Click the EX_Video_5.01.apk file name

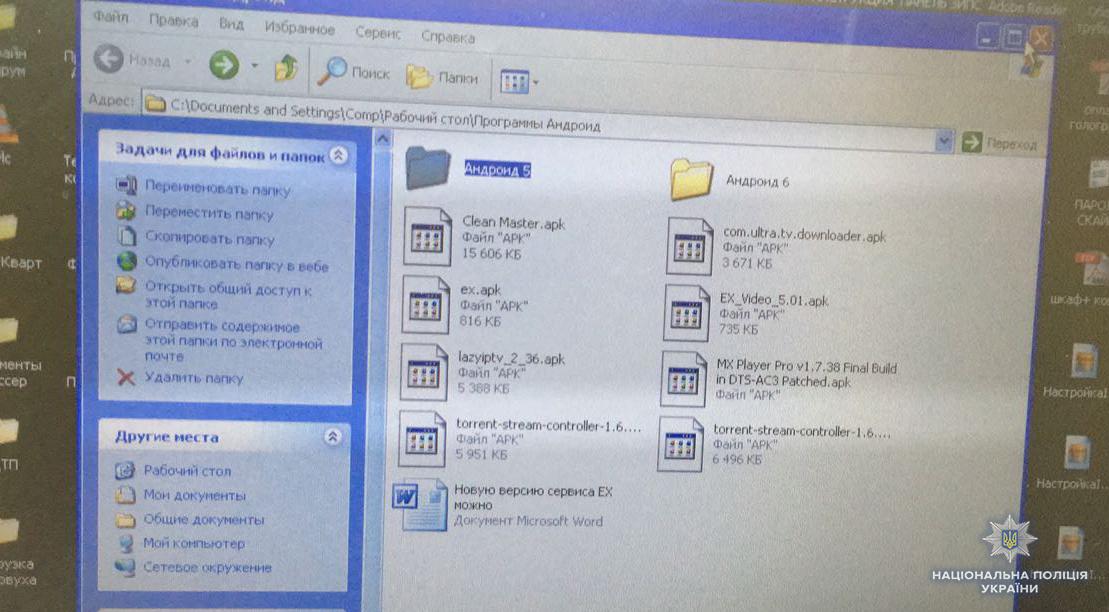(x=774, y=300)
